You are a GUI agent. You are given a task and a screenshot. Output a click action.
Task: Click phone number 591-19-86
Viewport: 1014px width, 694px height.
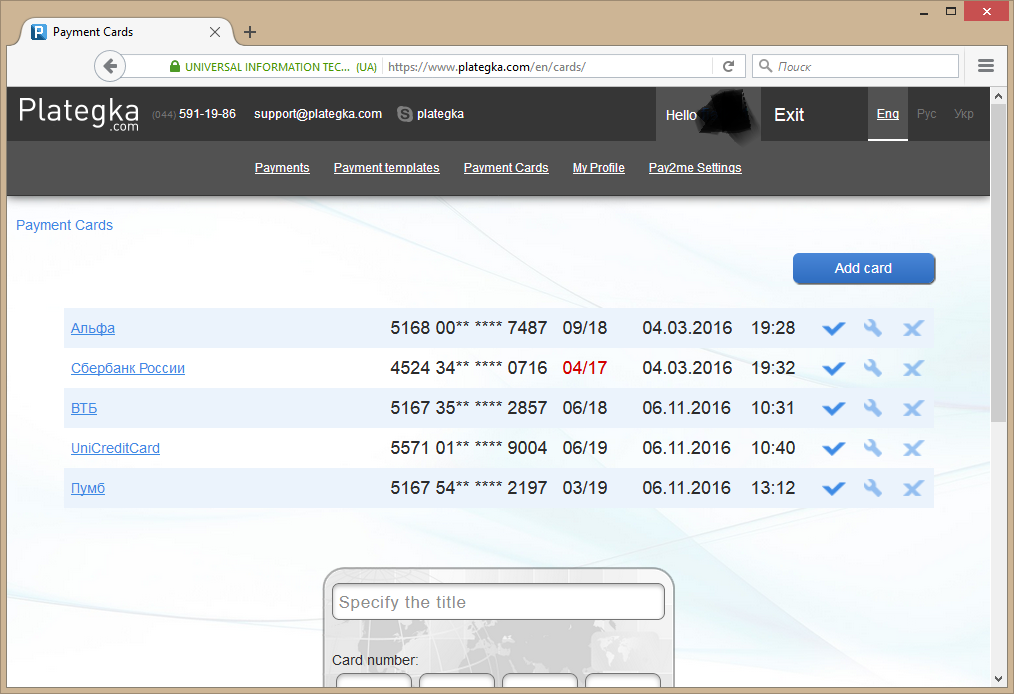[208, 114]
